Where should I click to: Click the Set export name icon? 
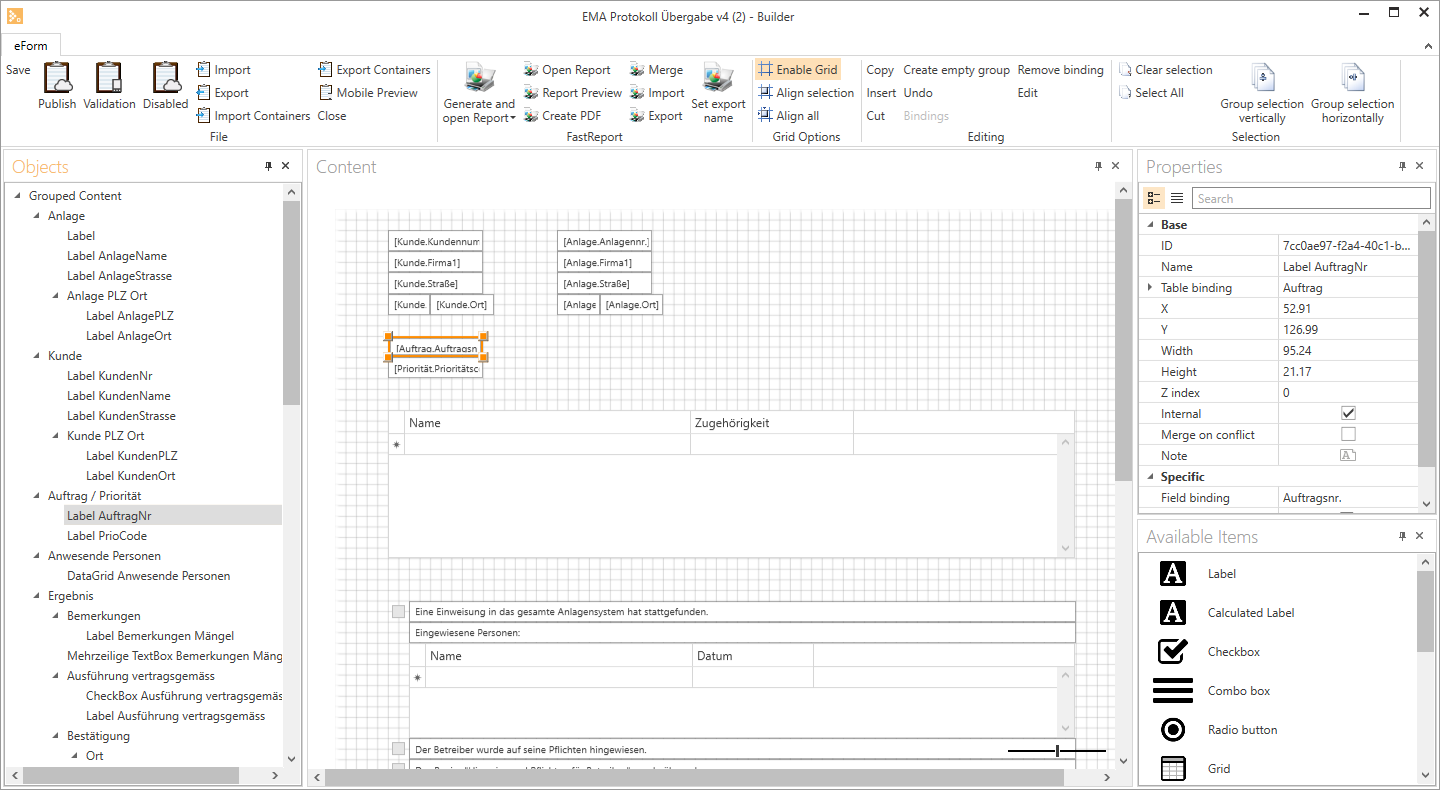click(718, 79)
